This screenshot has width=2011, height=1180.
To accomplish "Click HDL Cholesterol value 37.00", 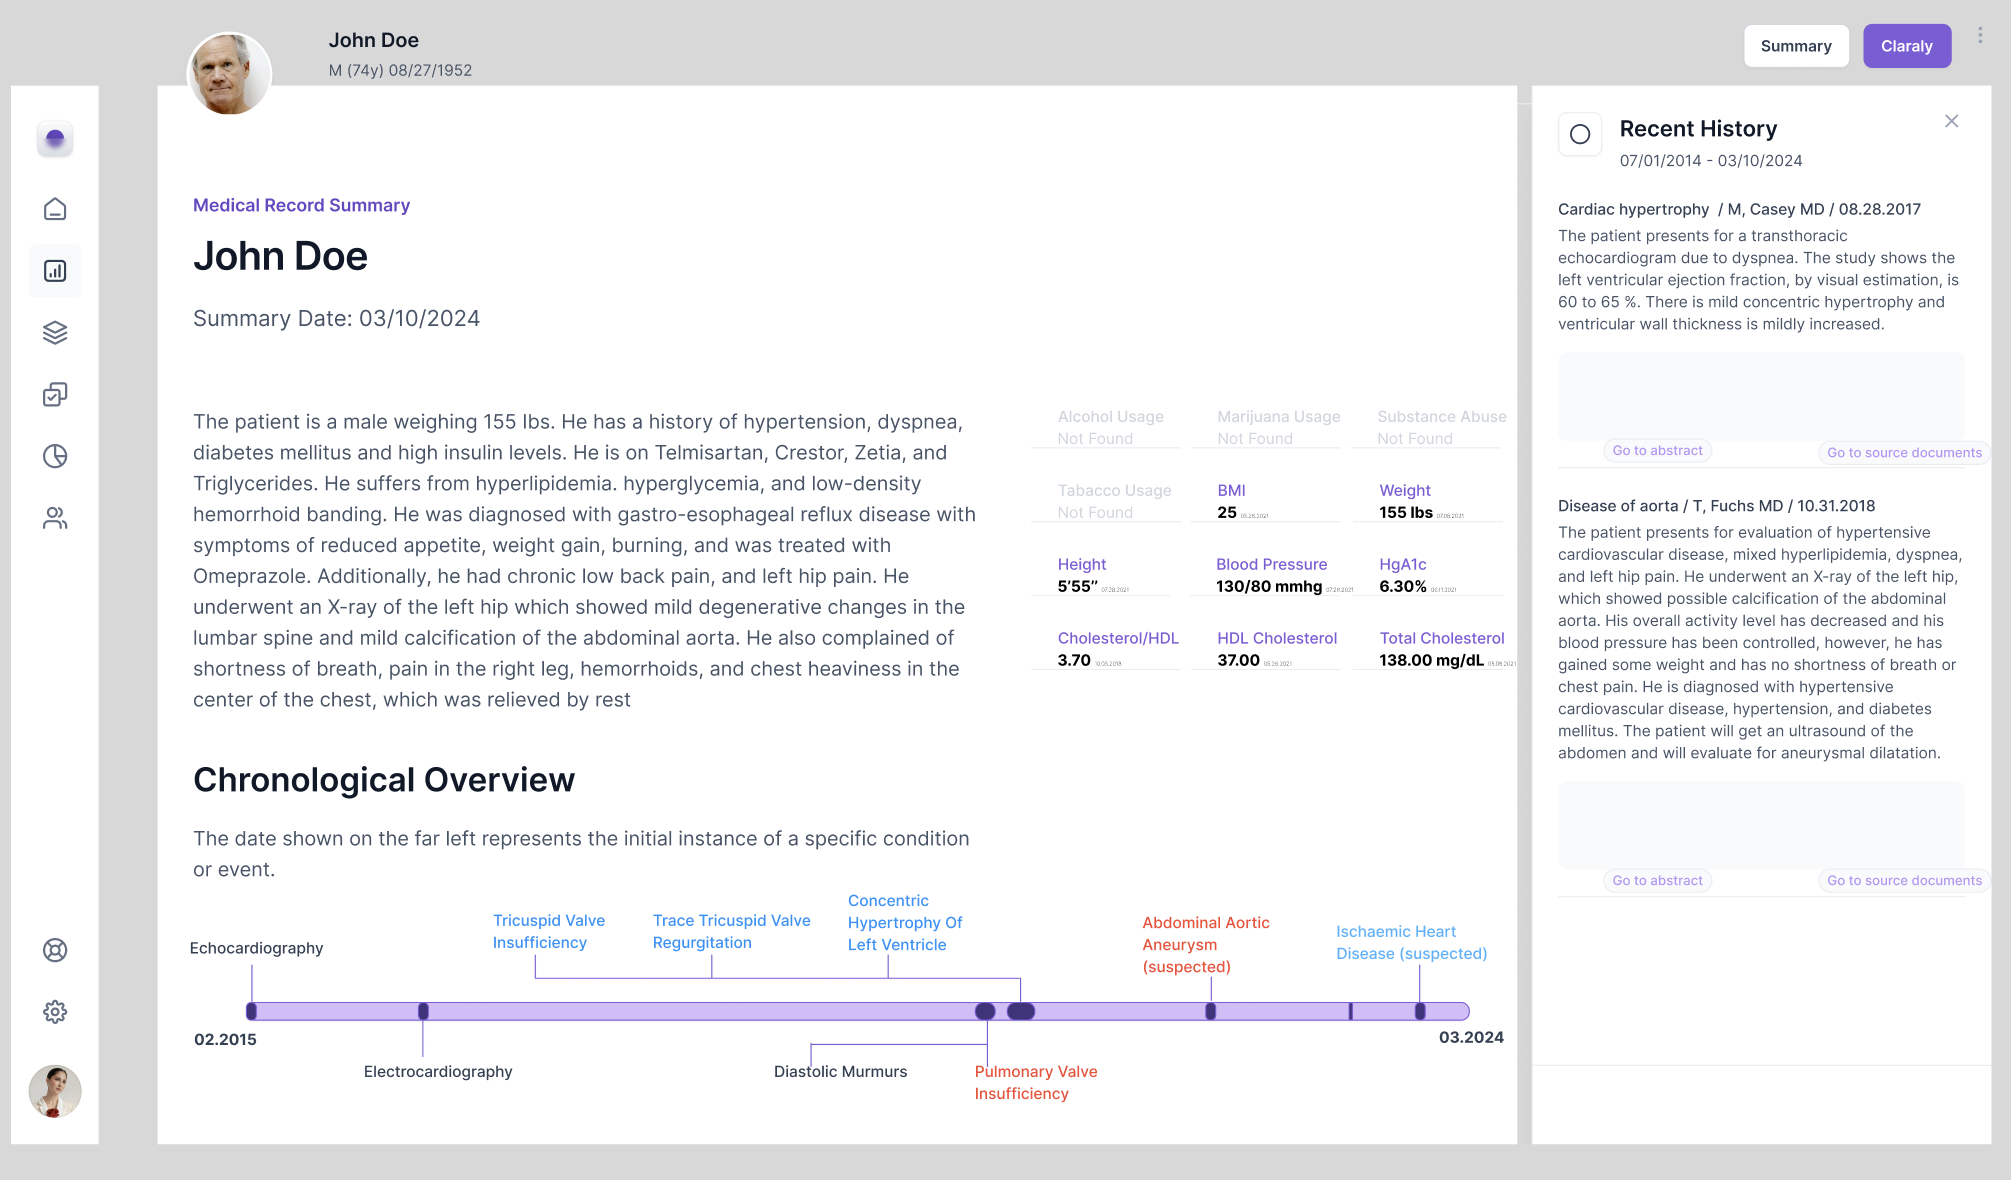I will (1238, 660).
